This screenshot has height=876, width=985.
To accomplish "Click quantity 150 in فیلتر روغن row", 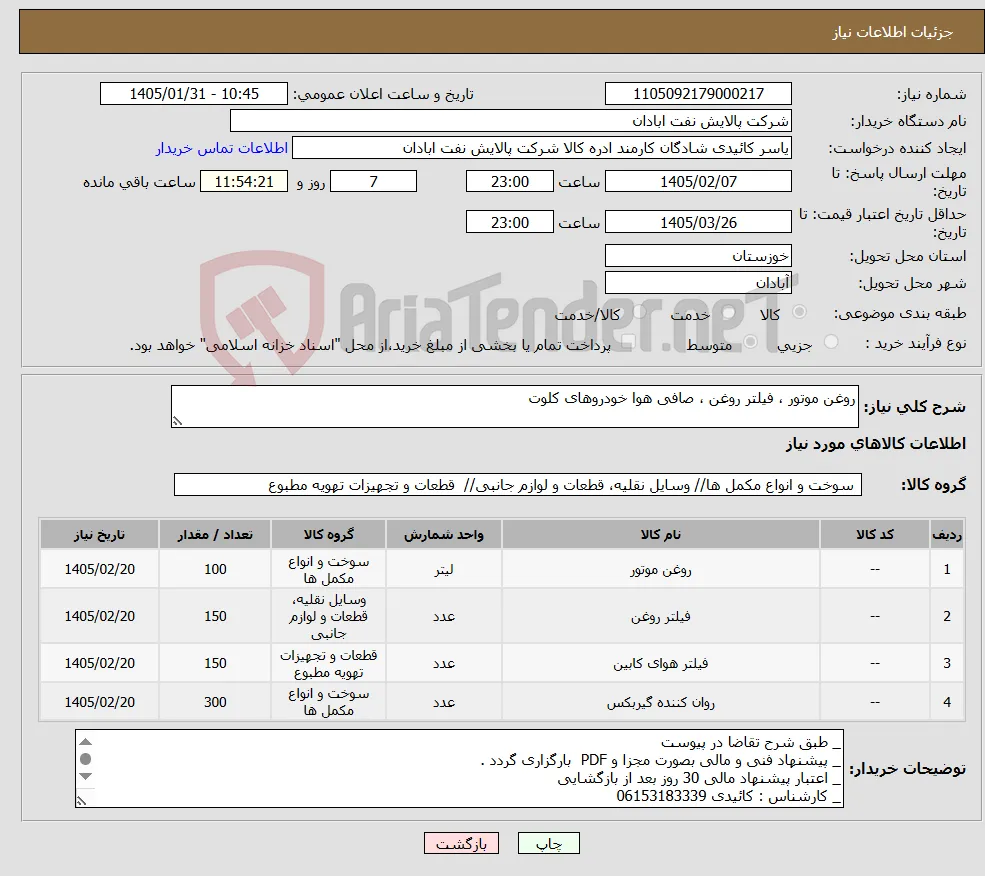I will click(215, 616).
